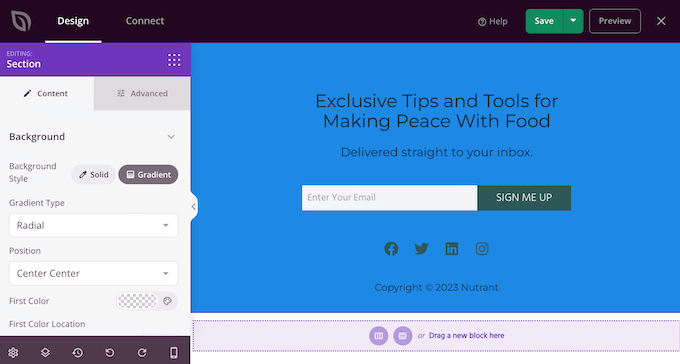Add a full-width section icon in drop area
The image size is (680, 364).
coord(402,335)
